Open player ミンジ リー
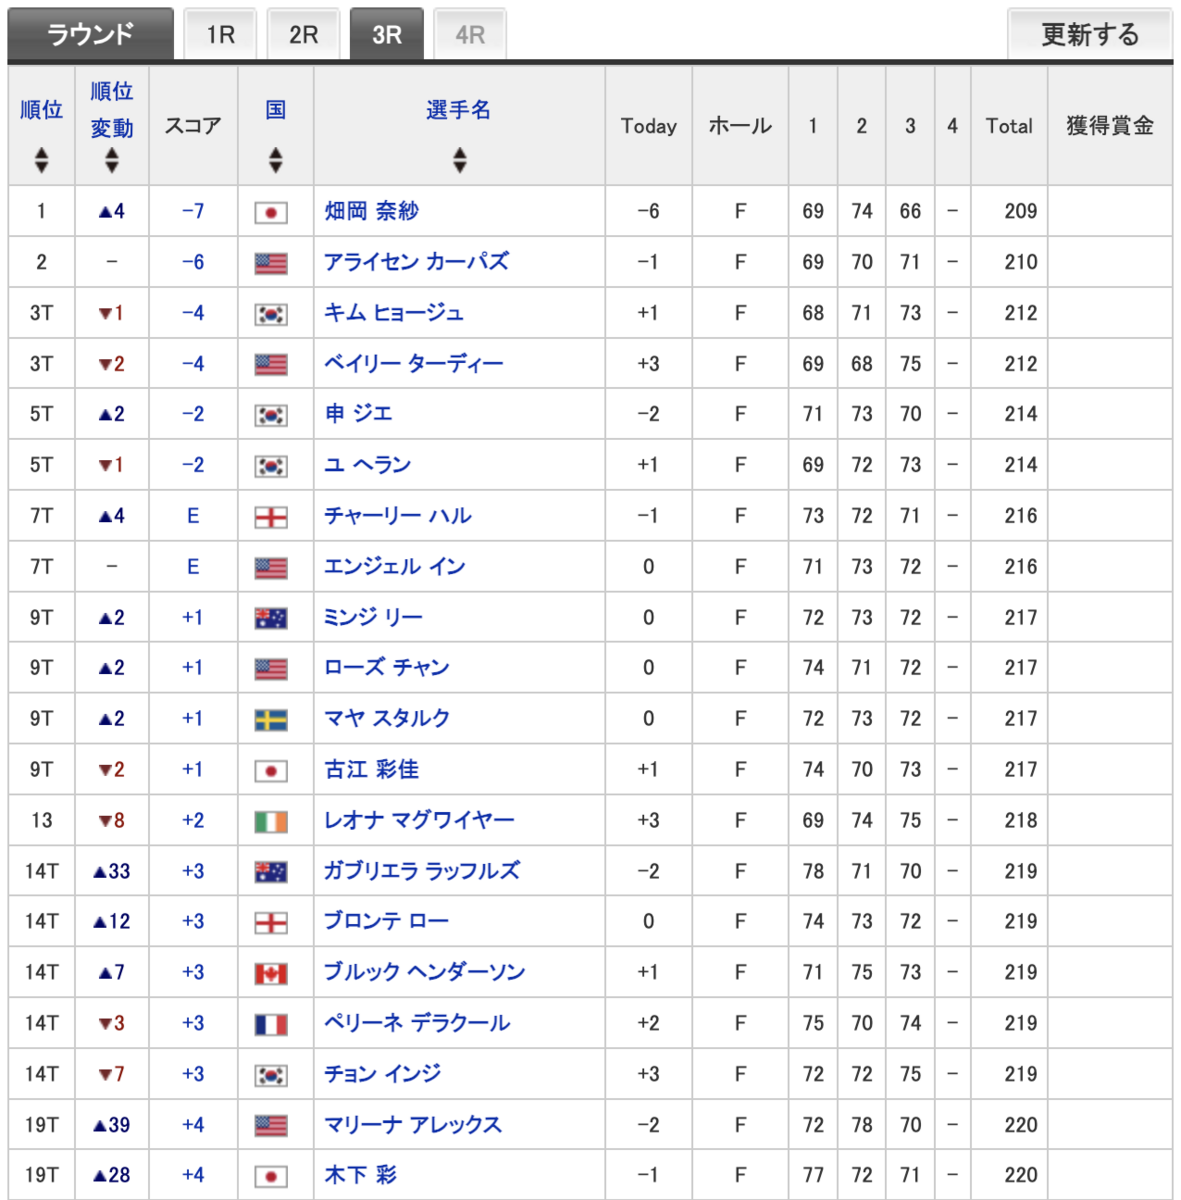The image size is (1181, 1200). point(373,618)
